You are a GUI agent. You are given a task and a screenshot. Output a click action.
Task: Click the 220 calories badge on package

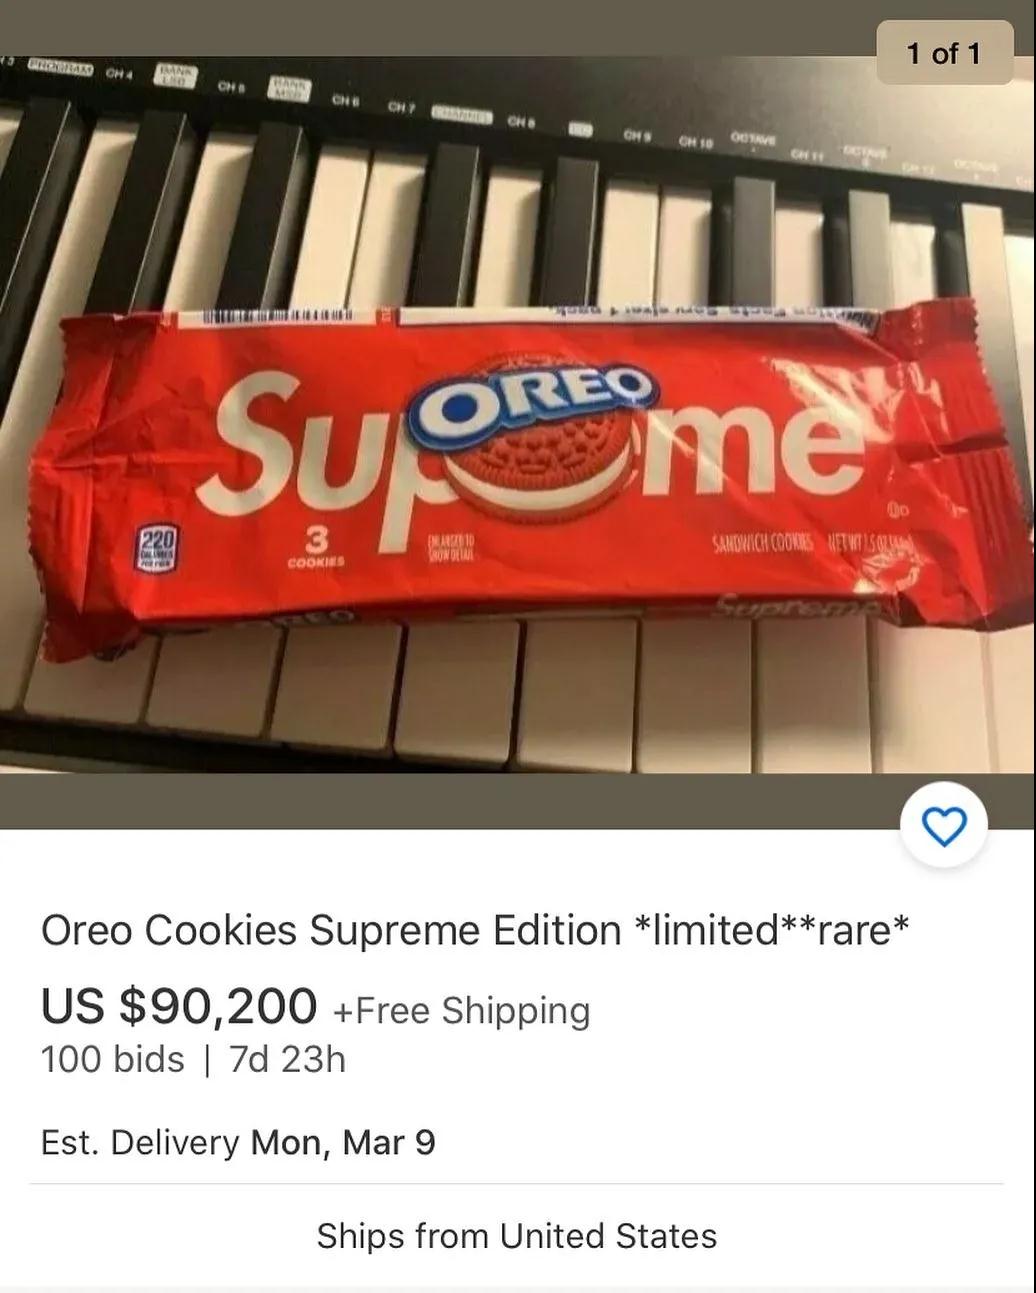157,549
